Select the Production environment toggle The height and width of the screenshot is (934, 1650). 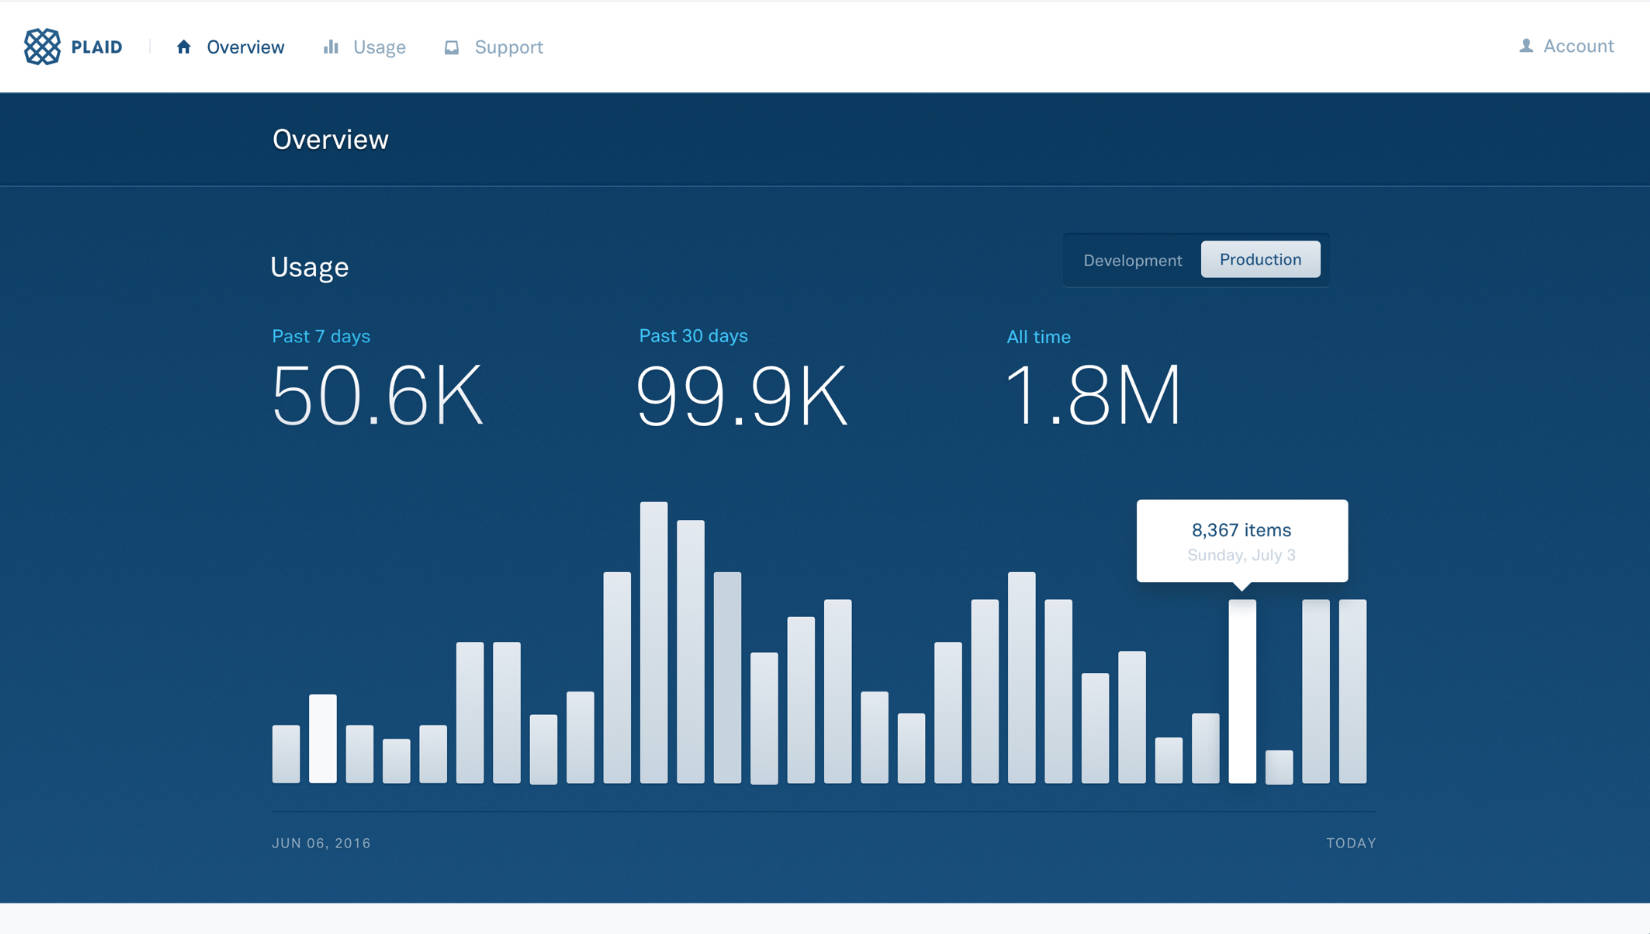(x=1260, y=259)
